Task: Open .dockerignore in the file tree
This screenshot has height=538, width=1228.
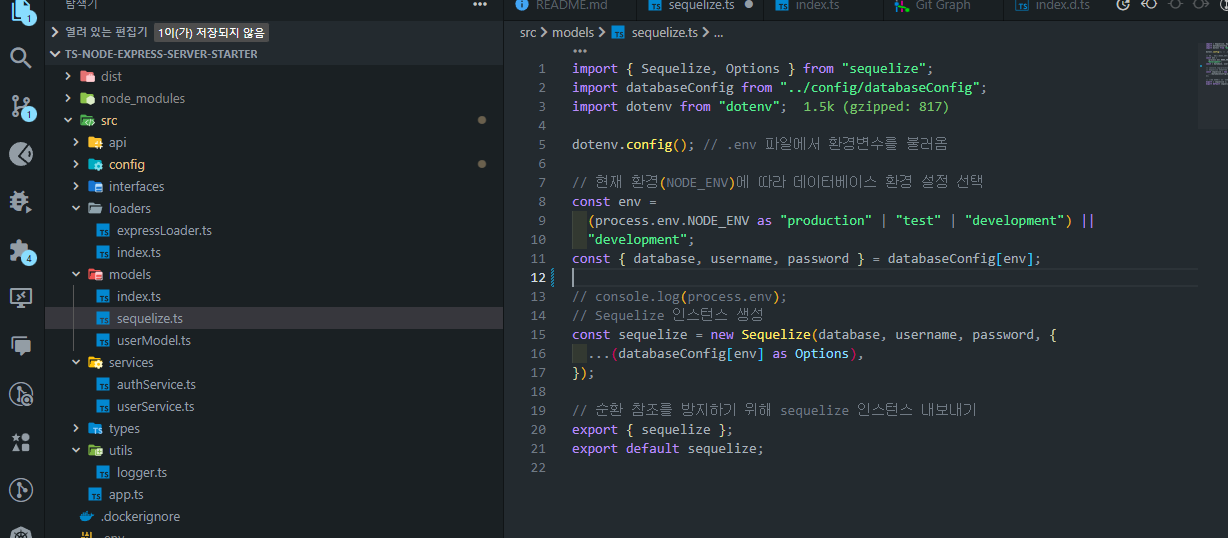Action: coord(141,516)
